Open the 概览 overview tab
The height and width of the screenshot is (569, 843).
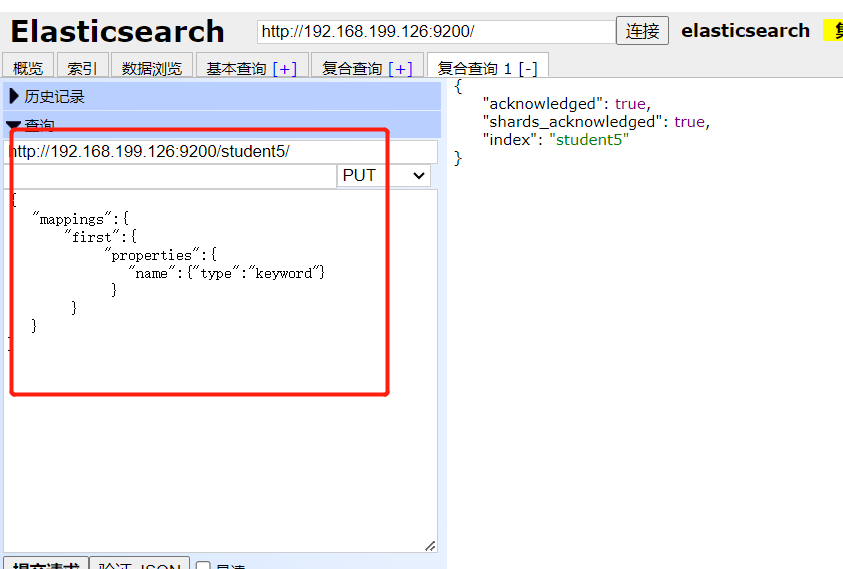point(28,68)
